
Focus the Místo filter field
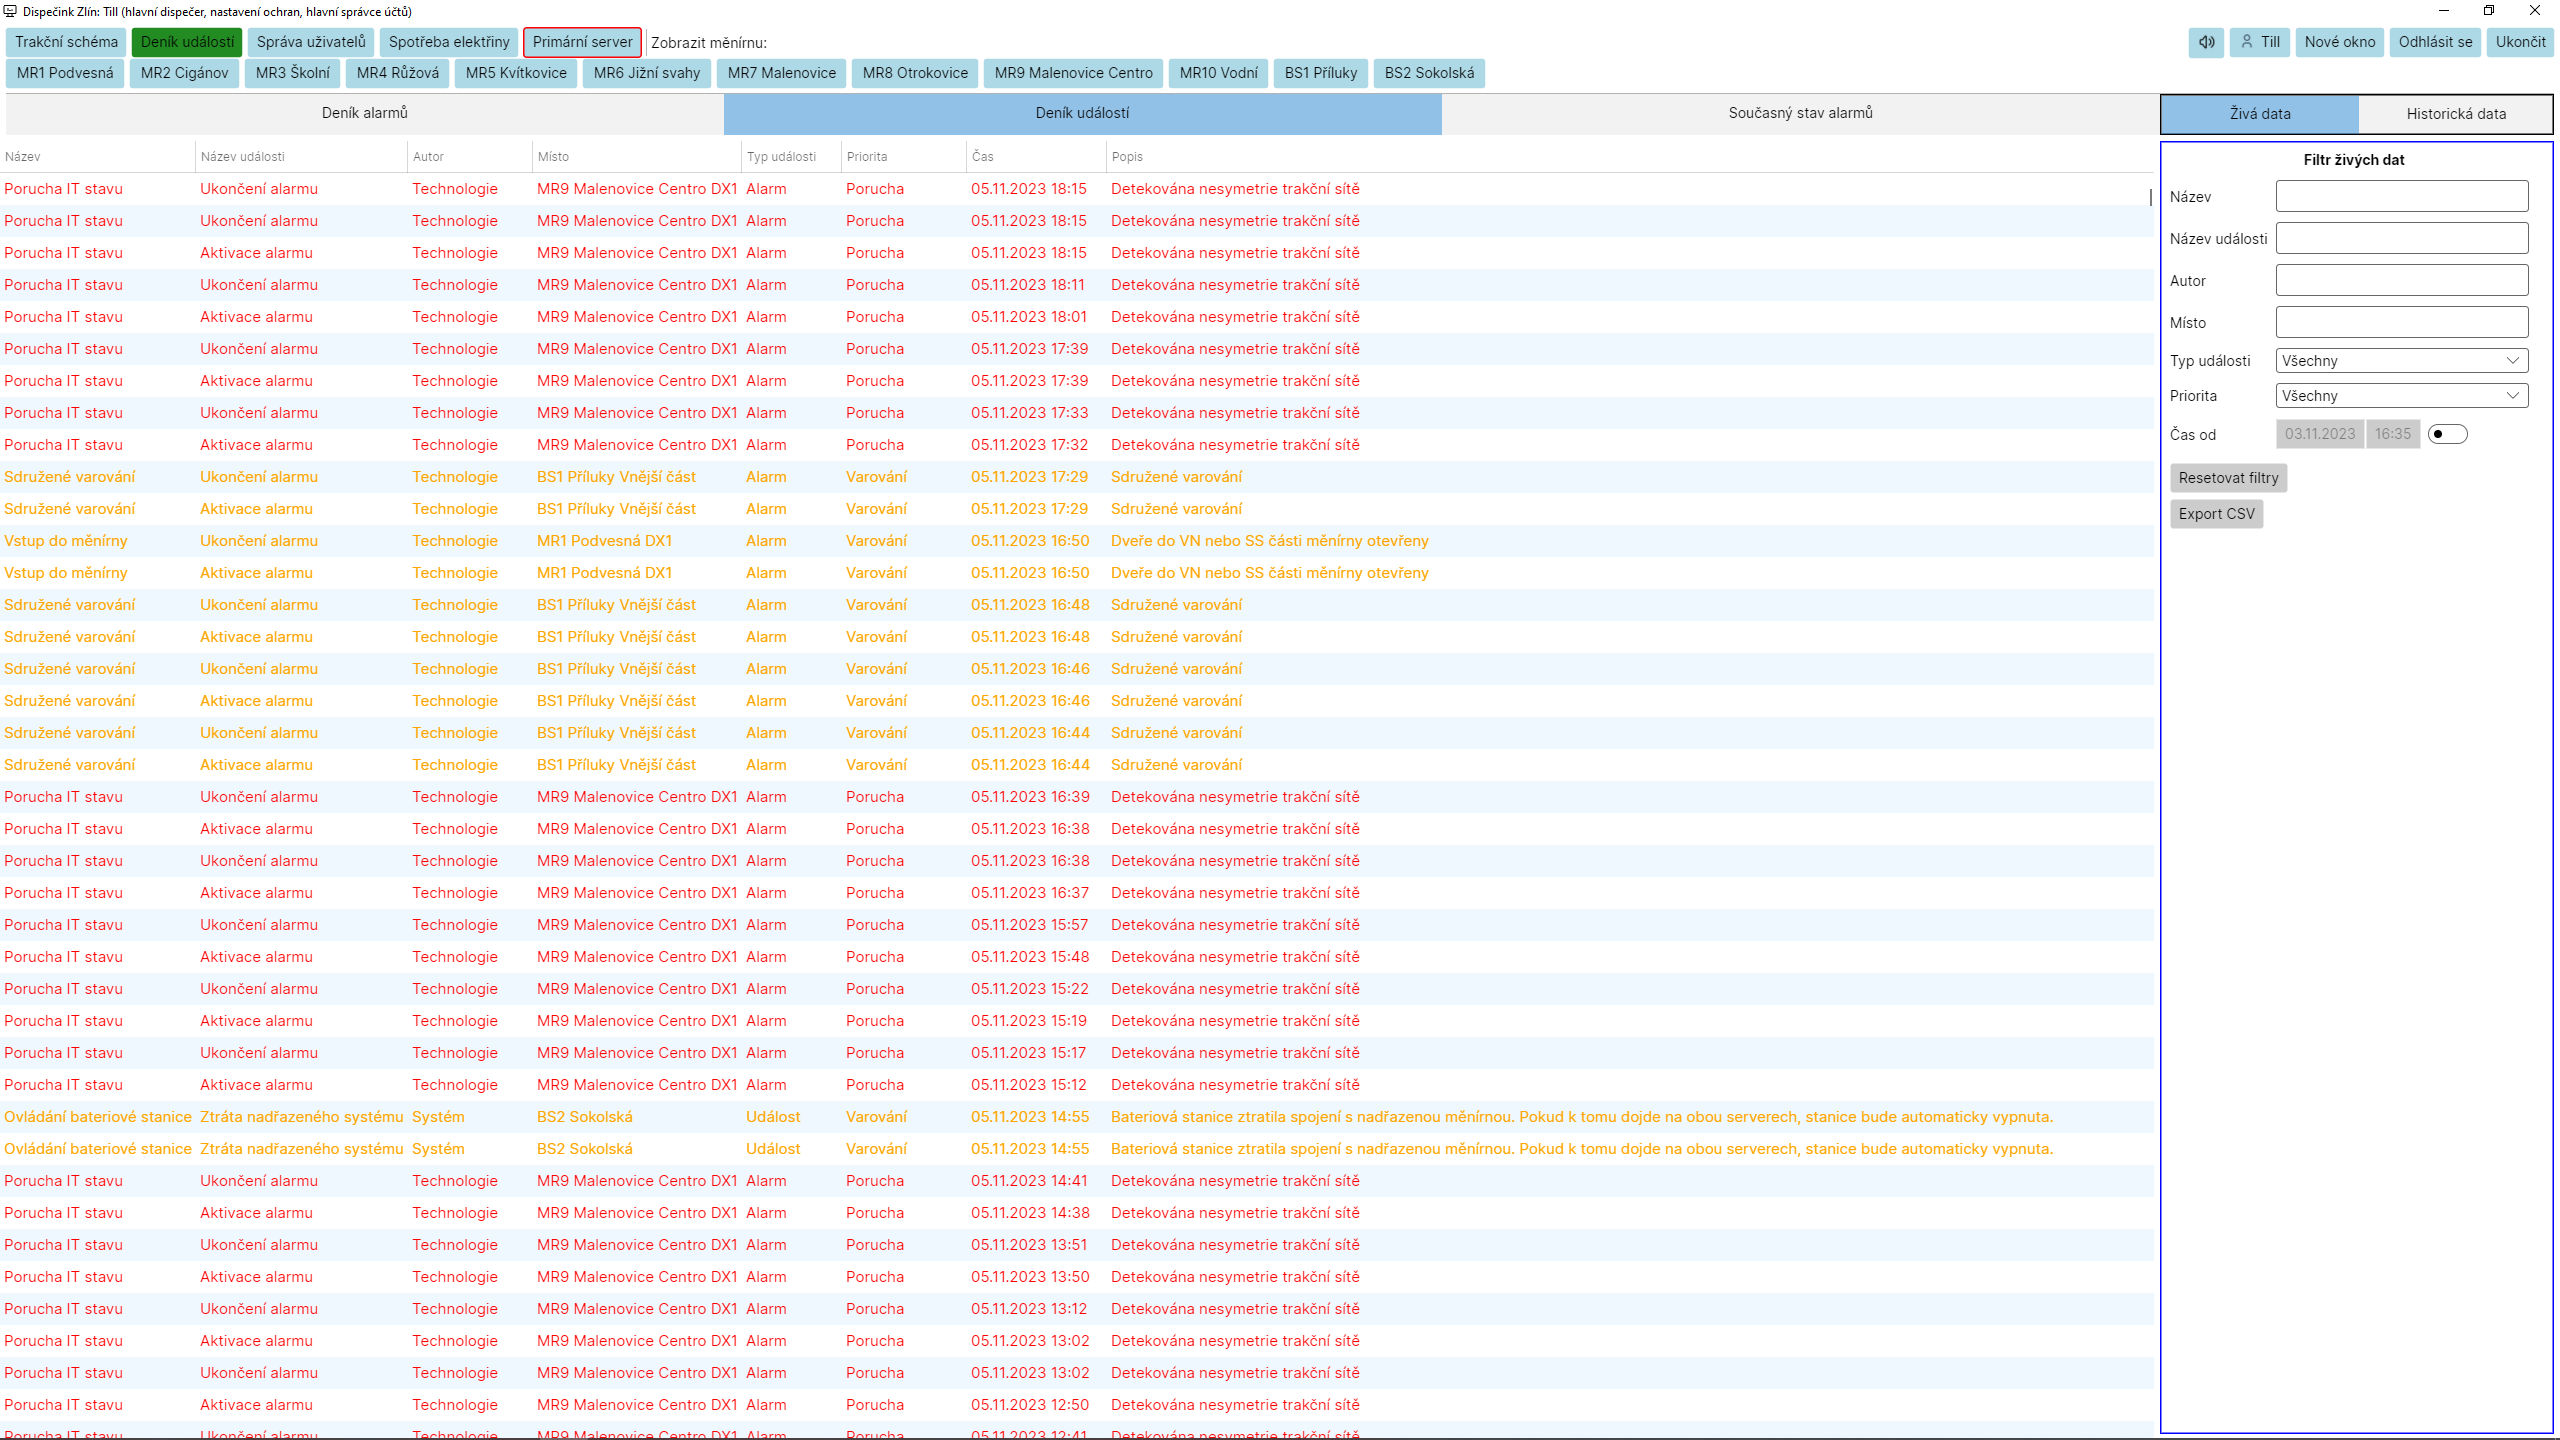pos(2402,322)
